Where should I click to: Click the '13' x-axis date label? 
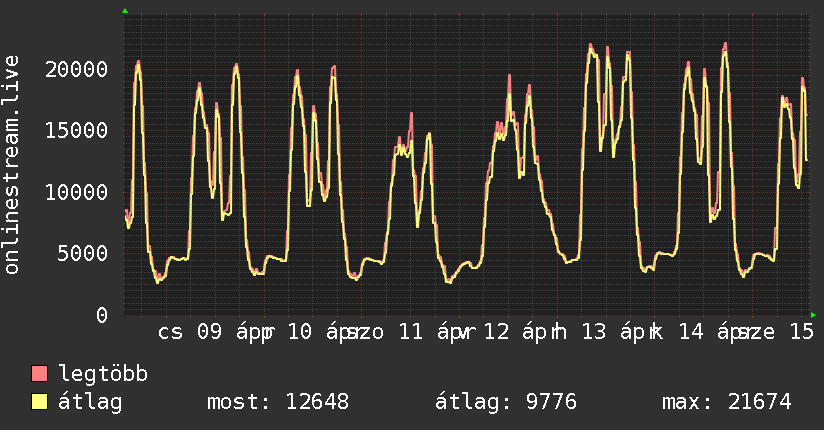pyautogui.click(x=594, y=332)
